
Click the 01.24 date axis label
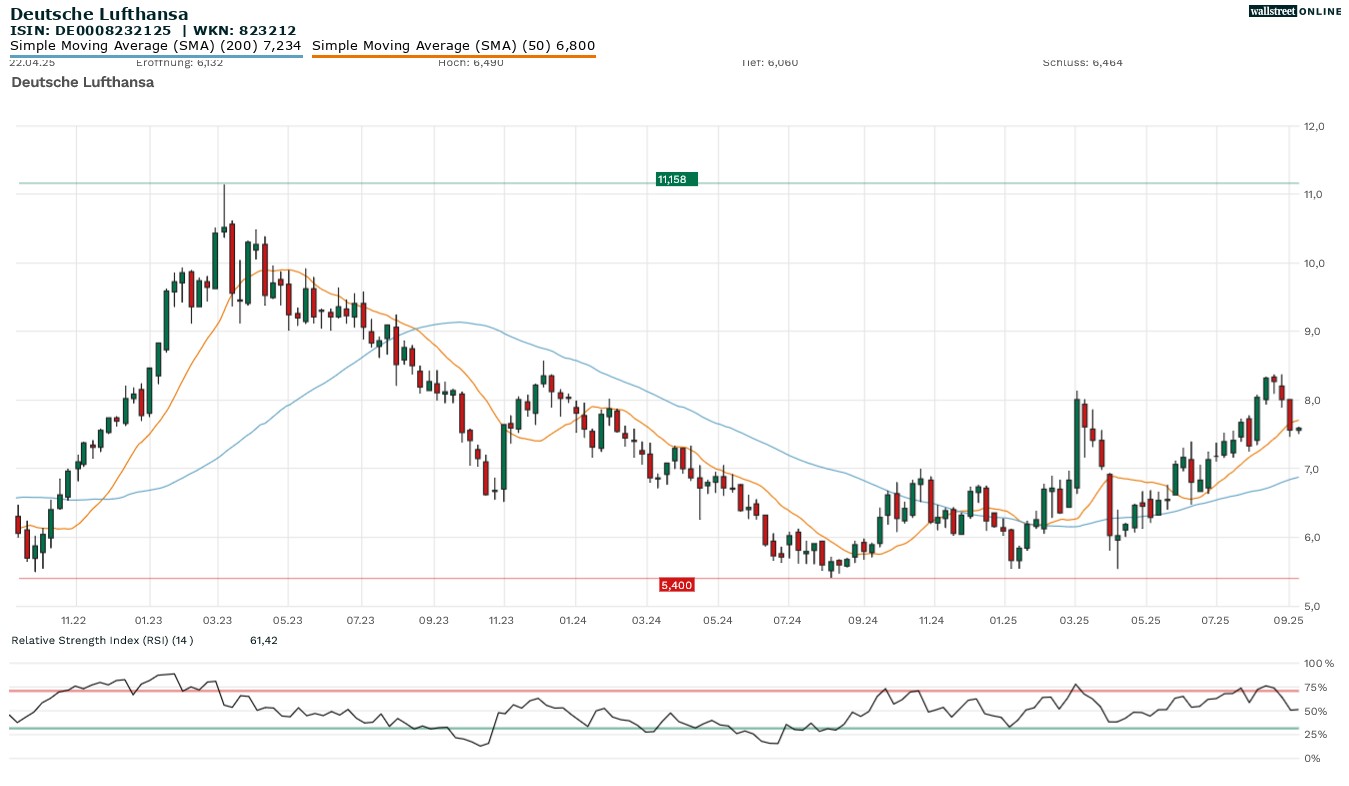point(573,620)
